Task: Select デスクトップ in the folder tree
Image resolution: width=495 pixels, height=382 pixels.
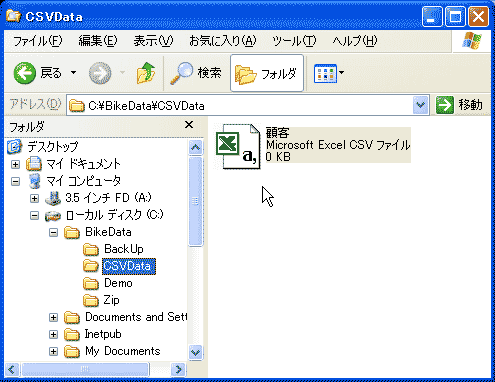Action: pos(53,146)
